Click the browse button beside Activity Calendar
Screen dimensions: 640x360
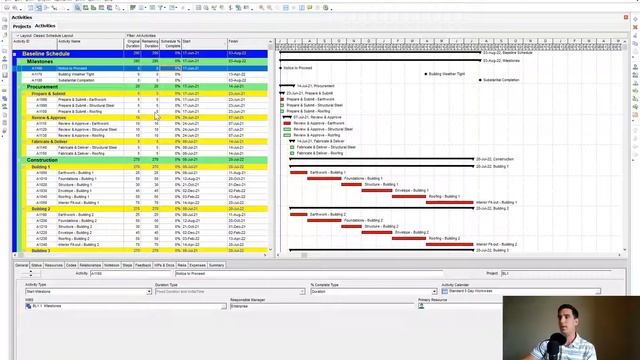coord(598,291)
